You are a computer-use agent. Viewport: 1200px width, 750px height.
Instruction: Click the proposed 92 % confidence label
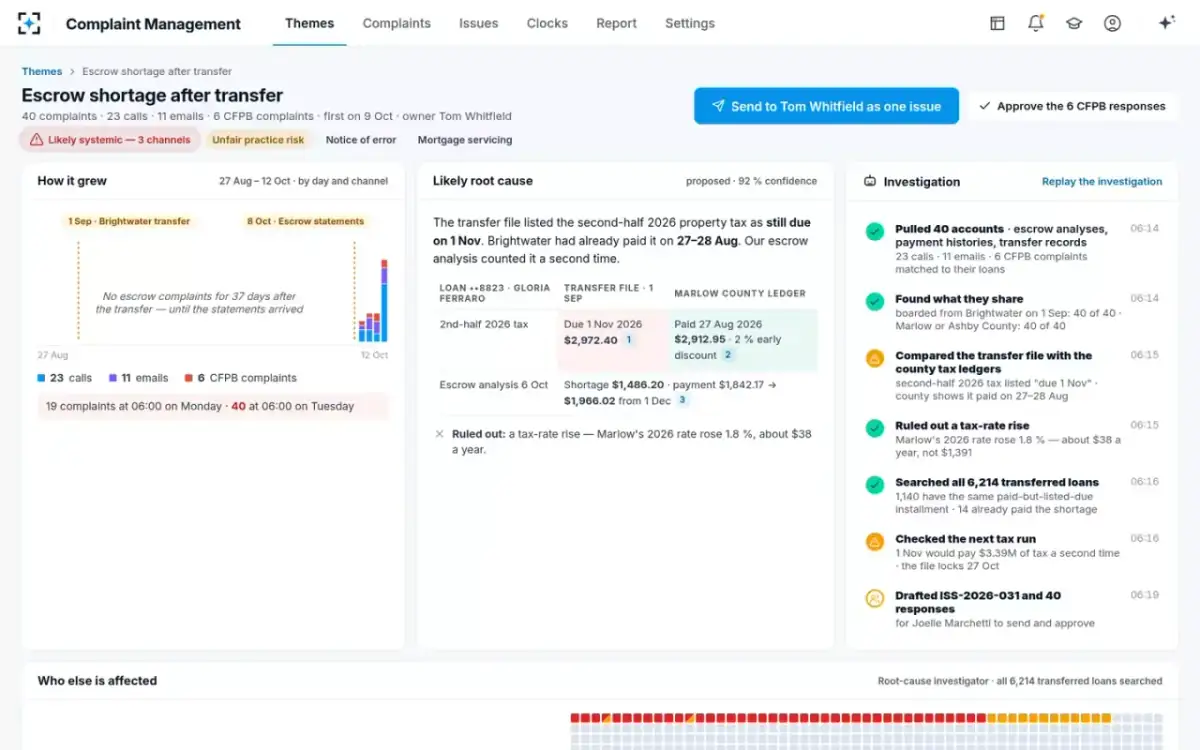pos(751,181)
